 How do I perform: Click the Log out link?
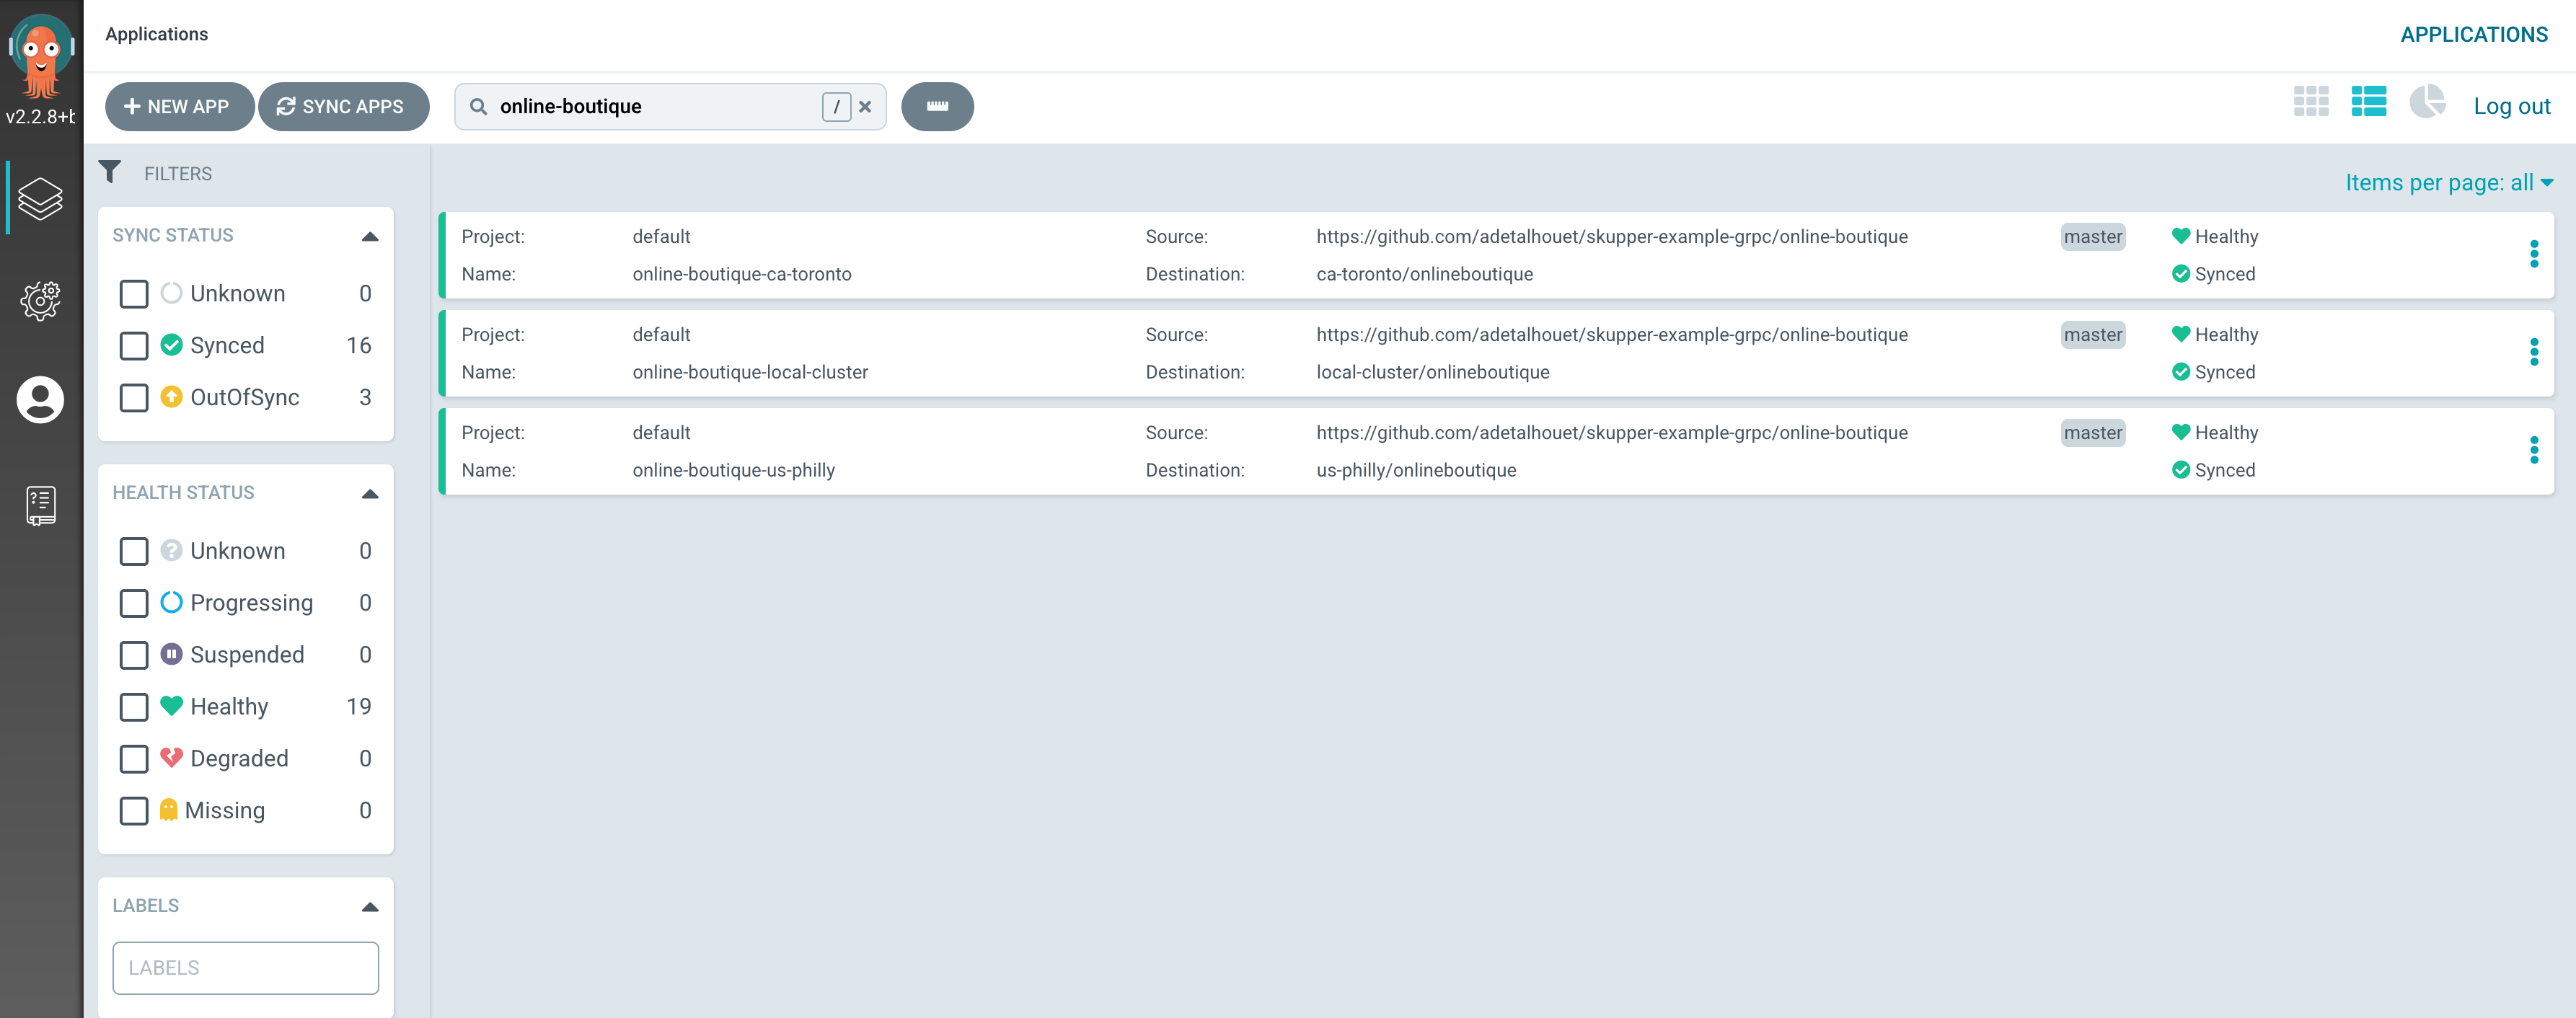tap(2511, 106)
